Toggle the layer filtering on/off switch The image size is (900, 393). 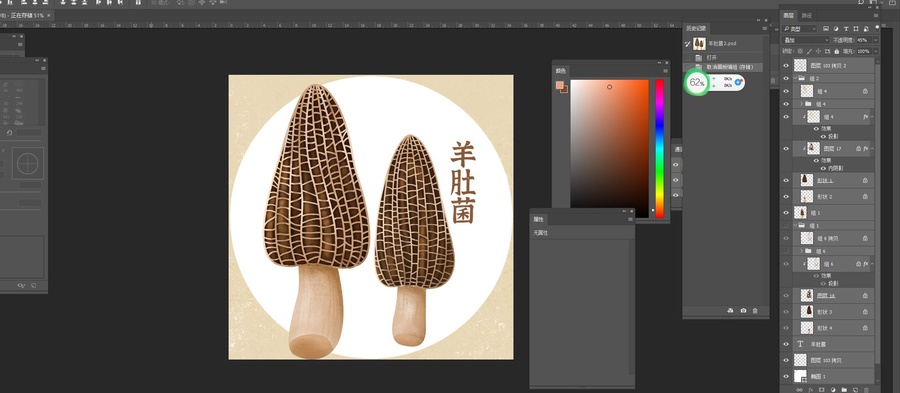(877, 28)
